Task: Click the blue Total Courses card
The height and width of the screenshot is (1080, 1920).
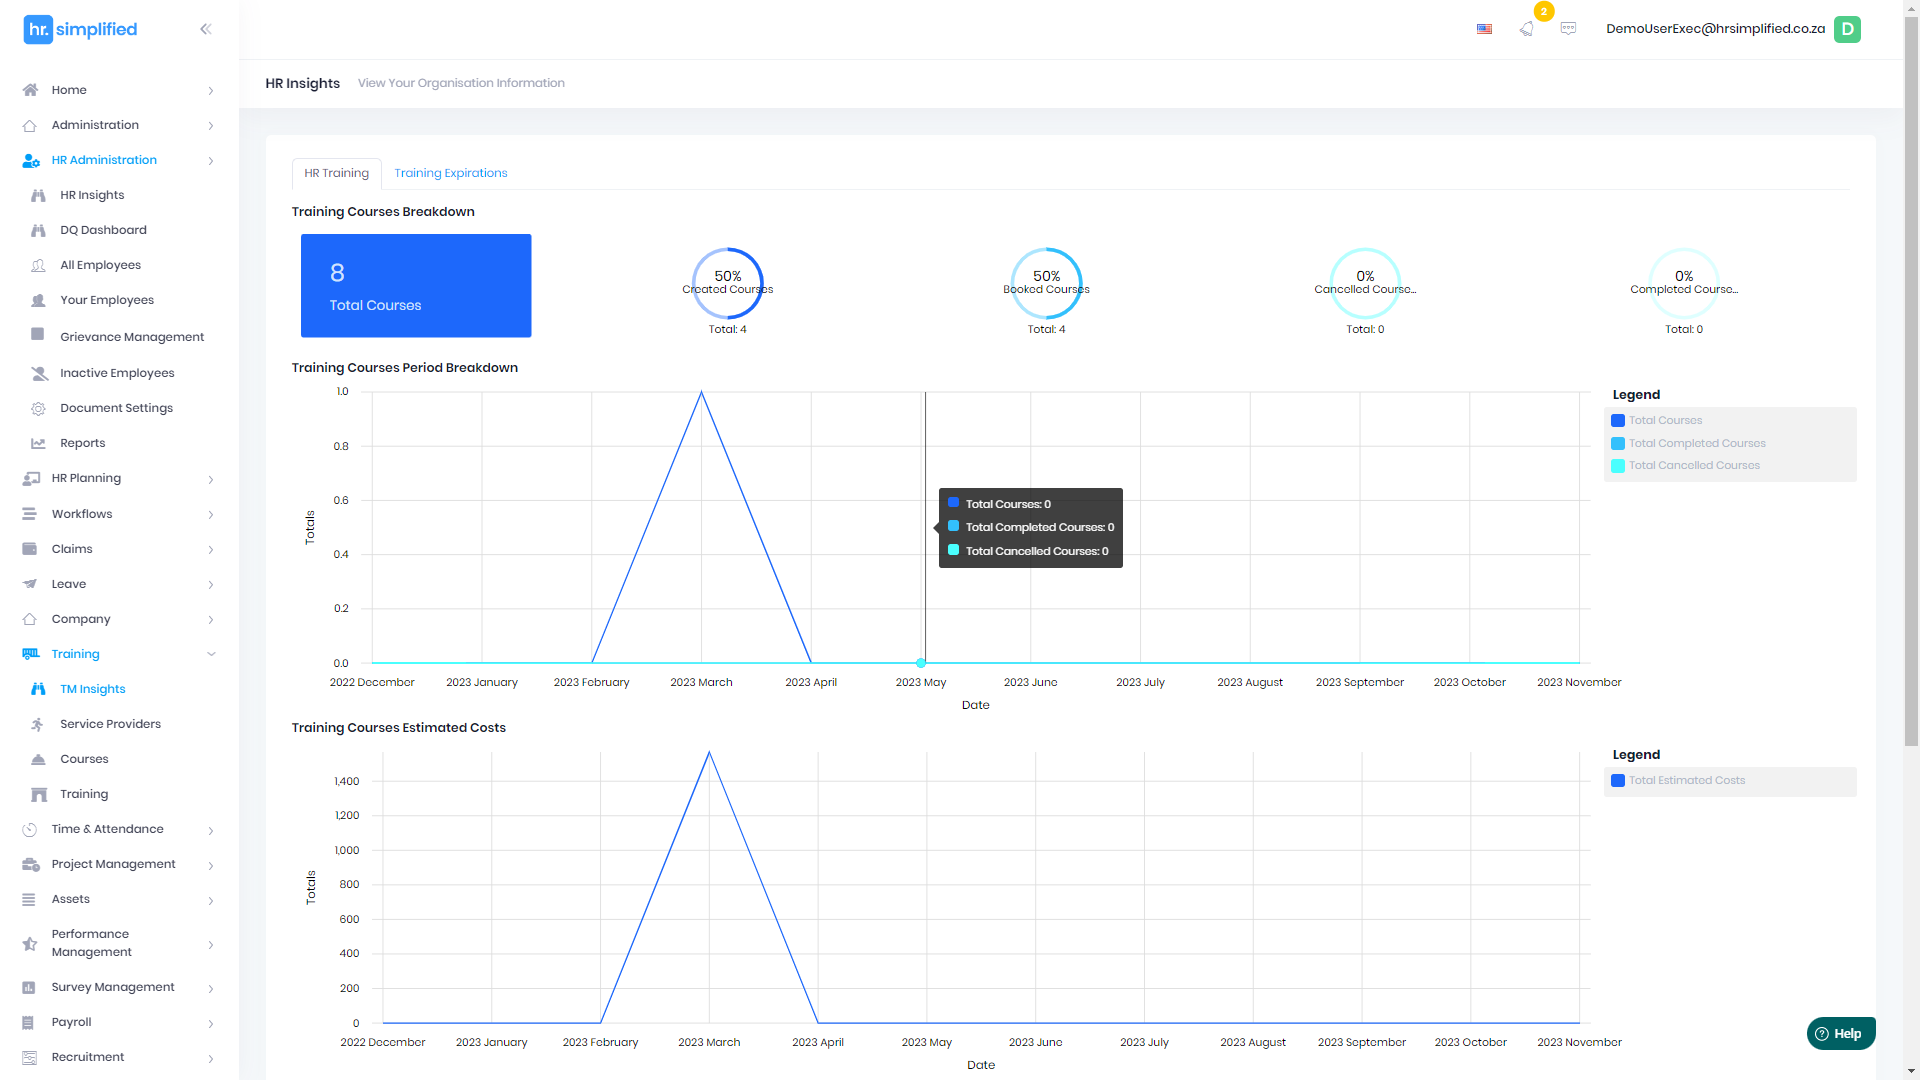Action: pyautogui.click(x=416, y=286)
